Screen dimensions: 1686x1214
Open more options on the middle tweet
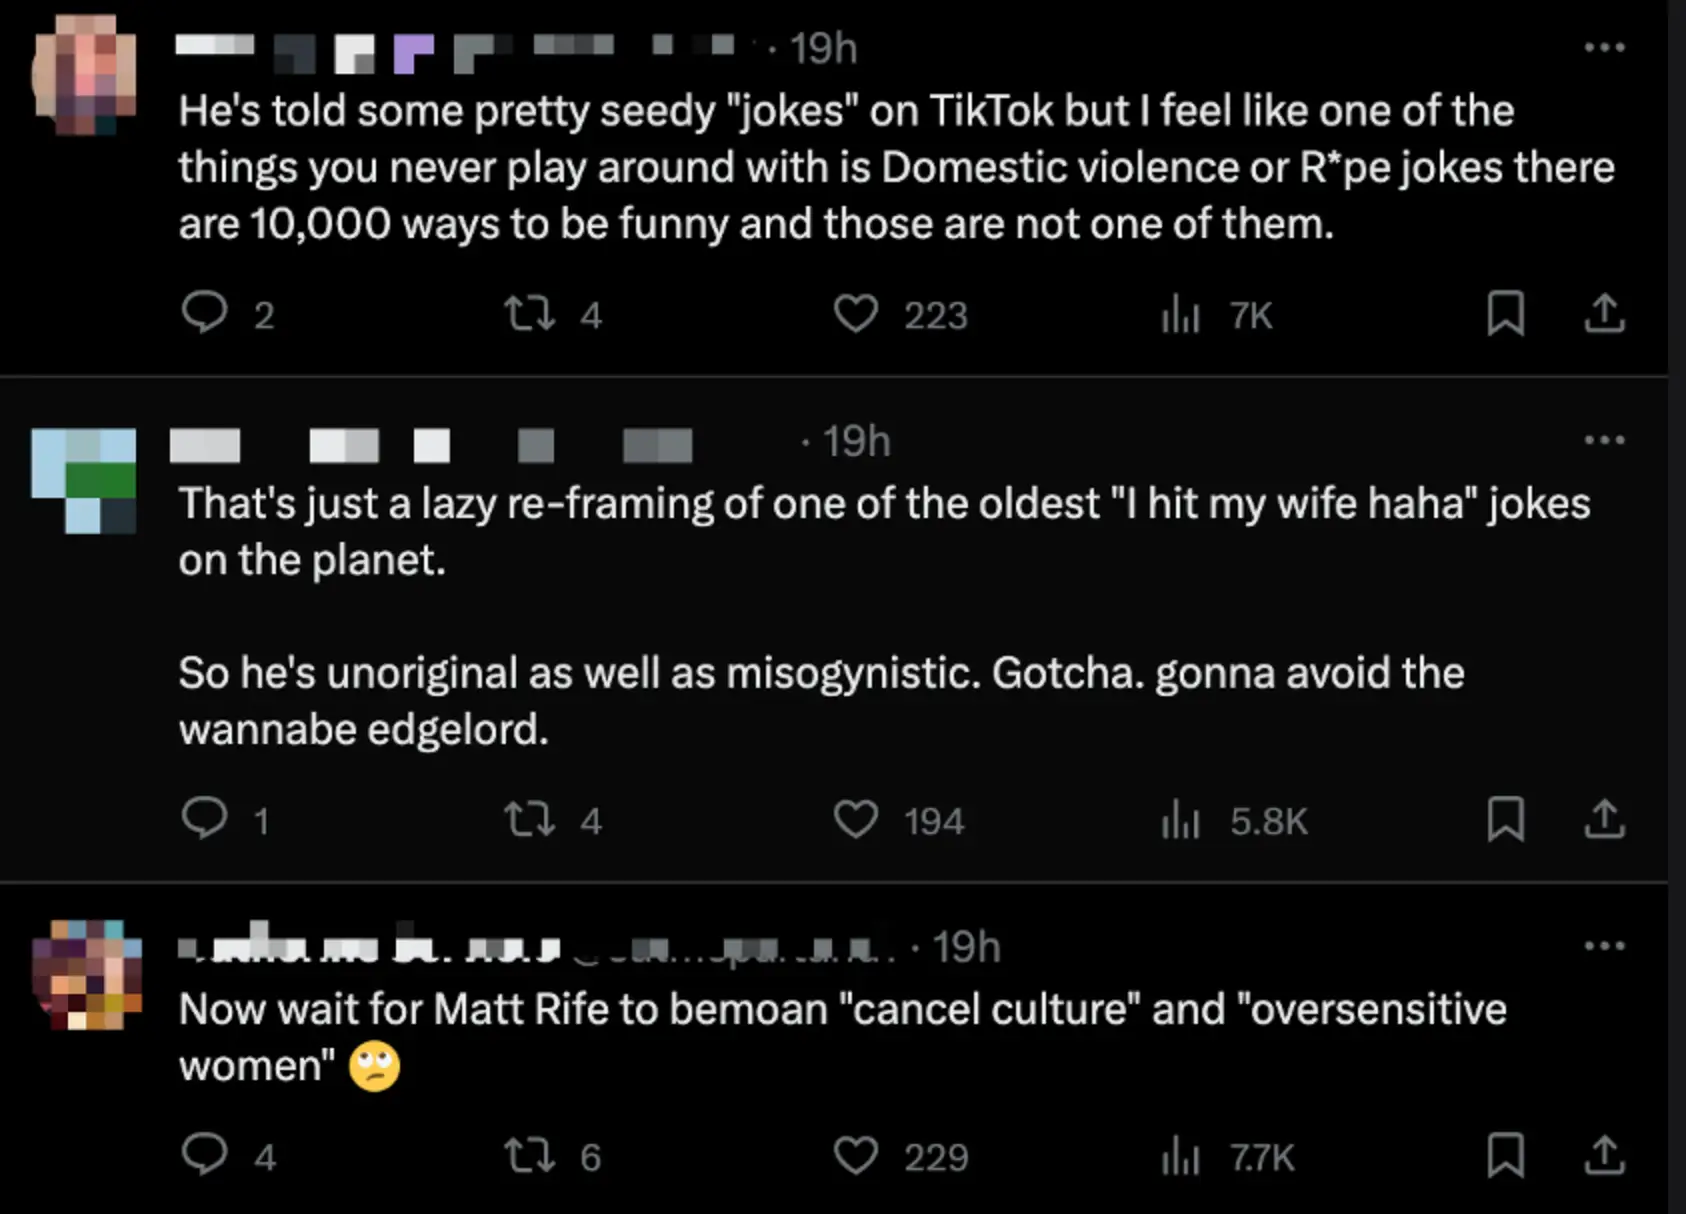pyautogui.click(x=1604, y=440)
